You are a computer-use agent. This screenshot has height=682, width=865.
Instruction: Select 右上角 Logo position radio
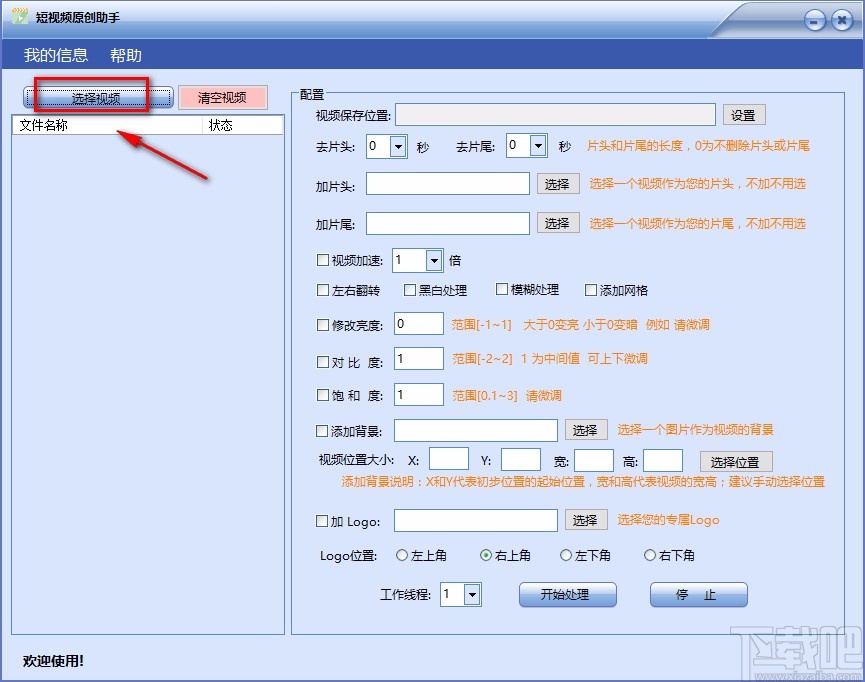point(485,555)
